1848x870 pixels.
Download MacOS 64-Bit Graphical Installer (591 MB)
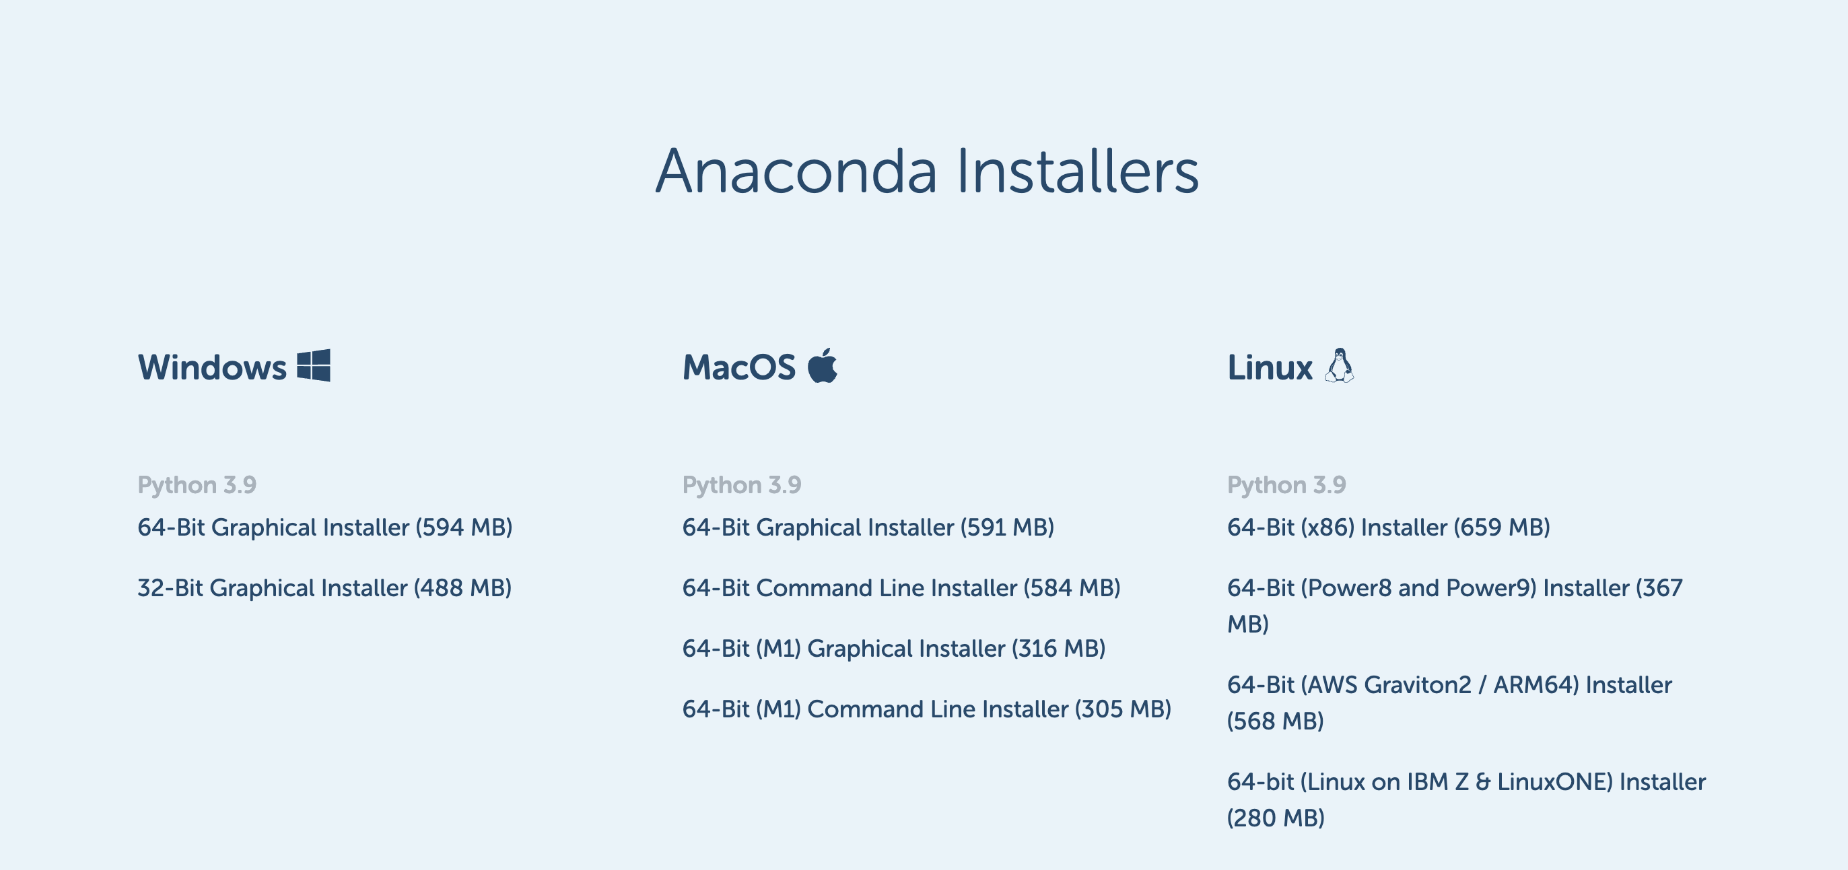coord(868,527)
